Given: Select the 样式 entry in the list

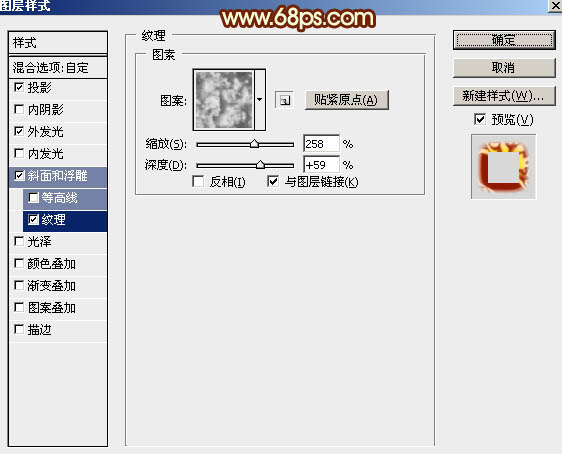Looking at the screenshot, I should click(58, 43).
